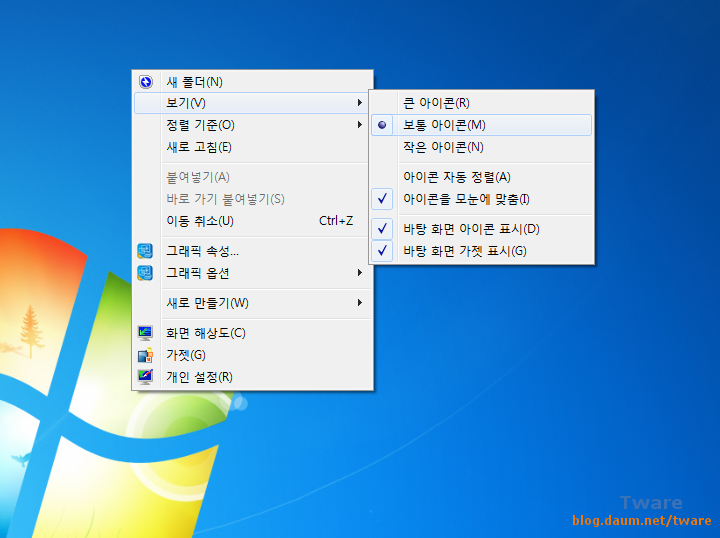Click the greyed 바로 가기 붙여넣기(S) entry
Image resolution: width=720 pixels, height=538 pixels.
point(253,199)
